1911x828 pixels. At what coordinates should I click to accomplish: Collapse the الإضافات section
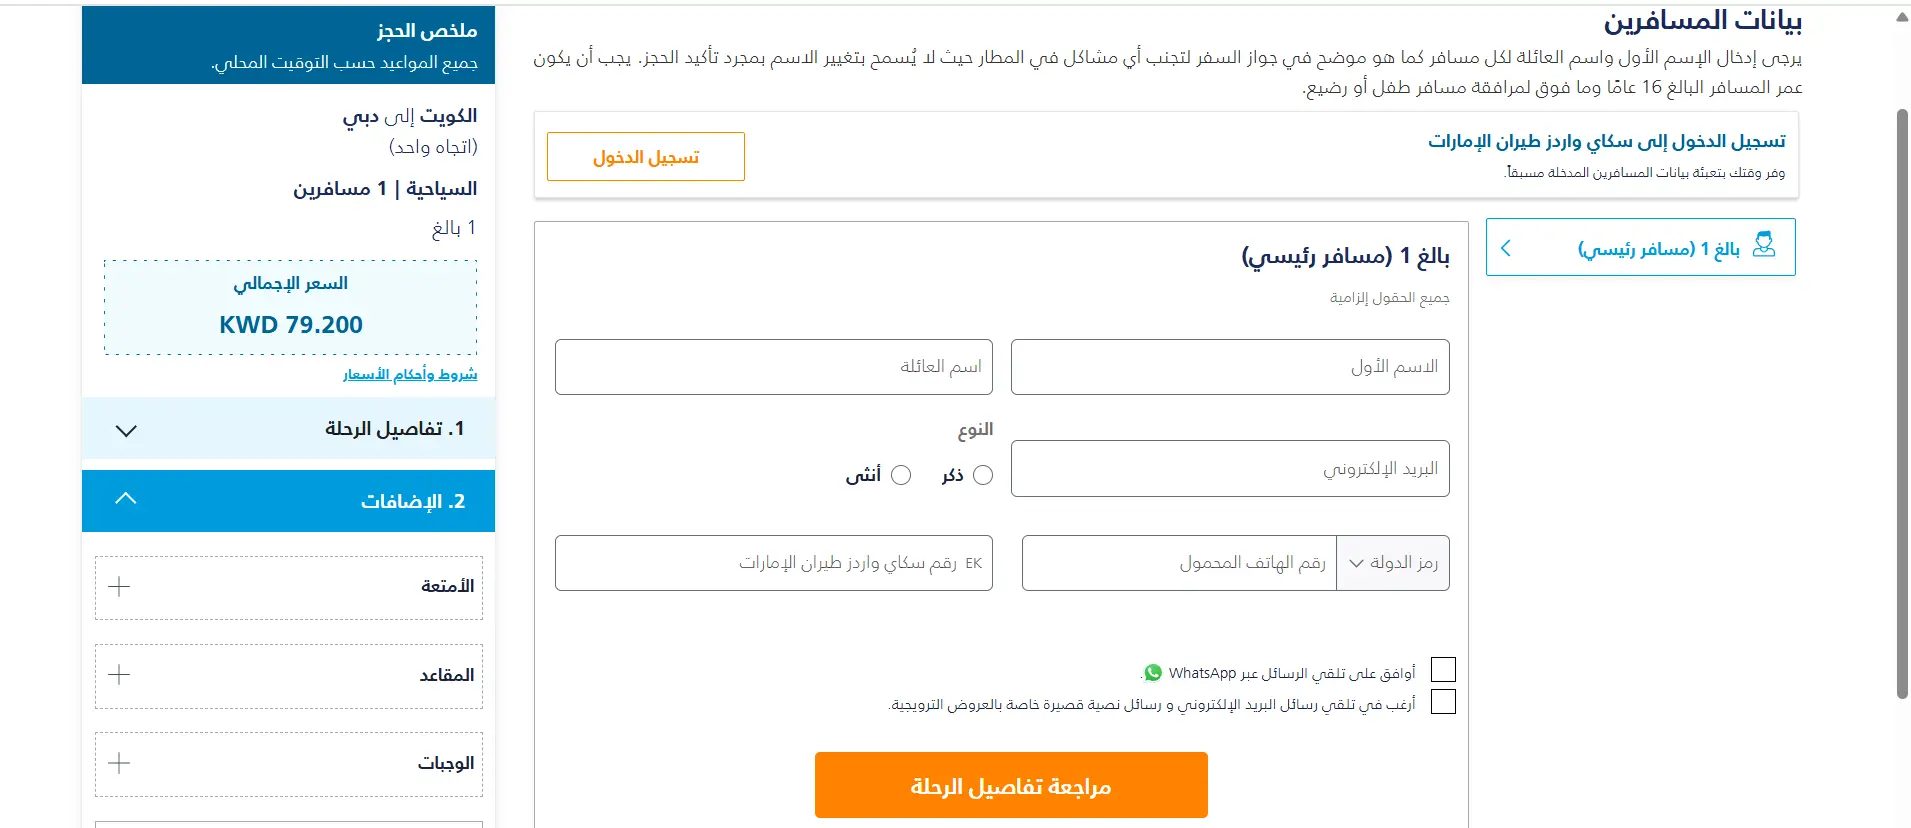[x=288, y=501]
